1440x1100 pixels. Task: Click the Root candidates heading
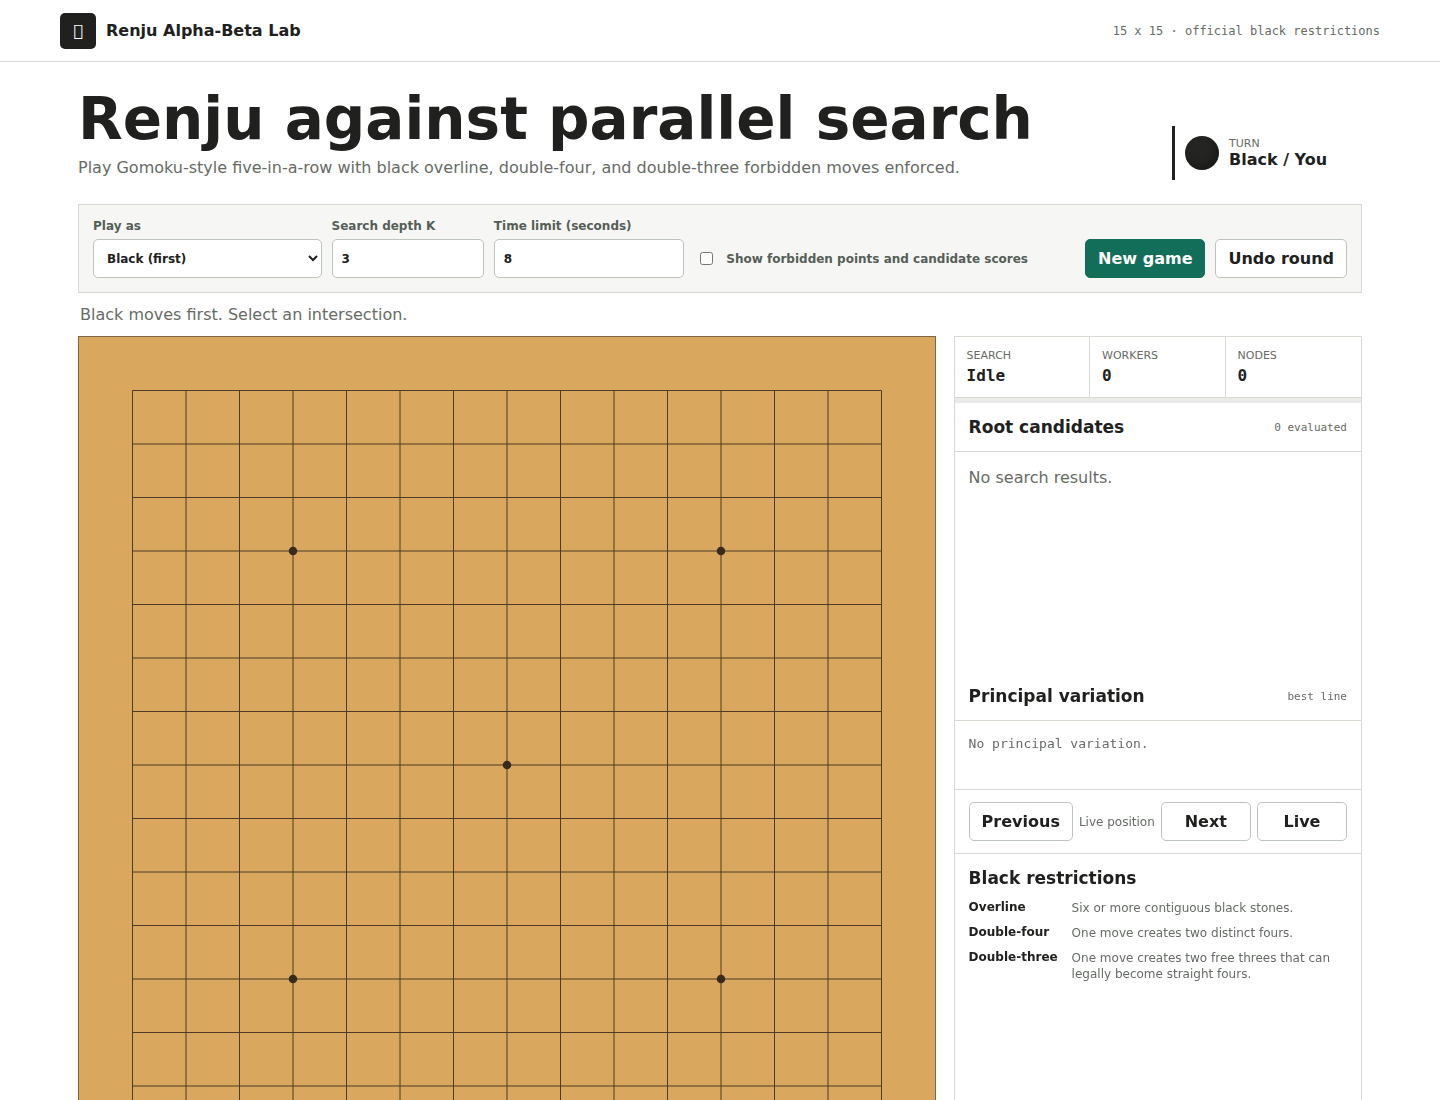pos(1046,427)
